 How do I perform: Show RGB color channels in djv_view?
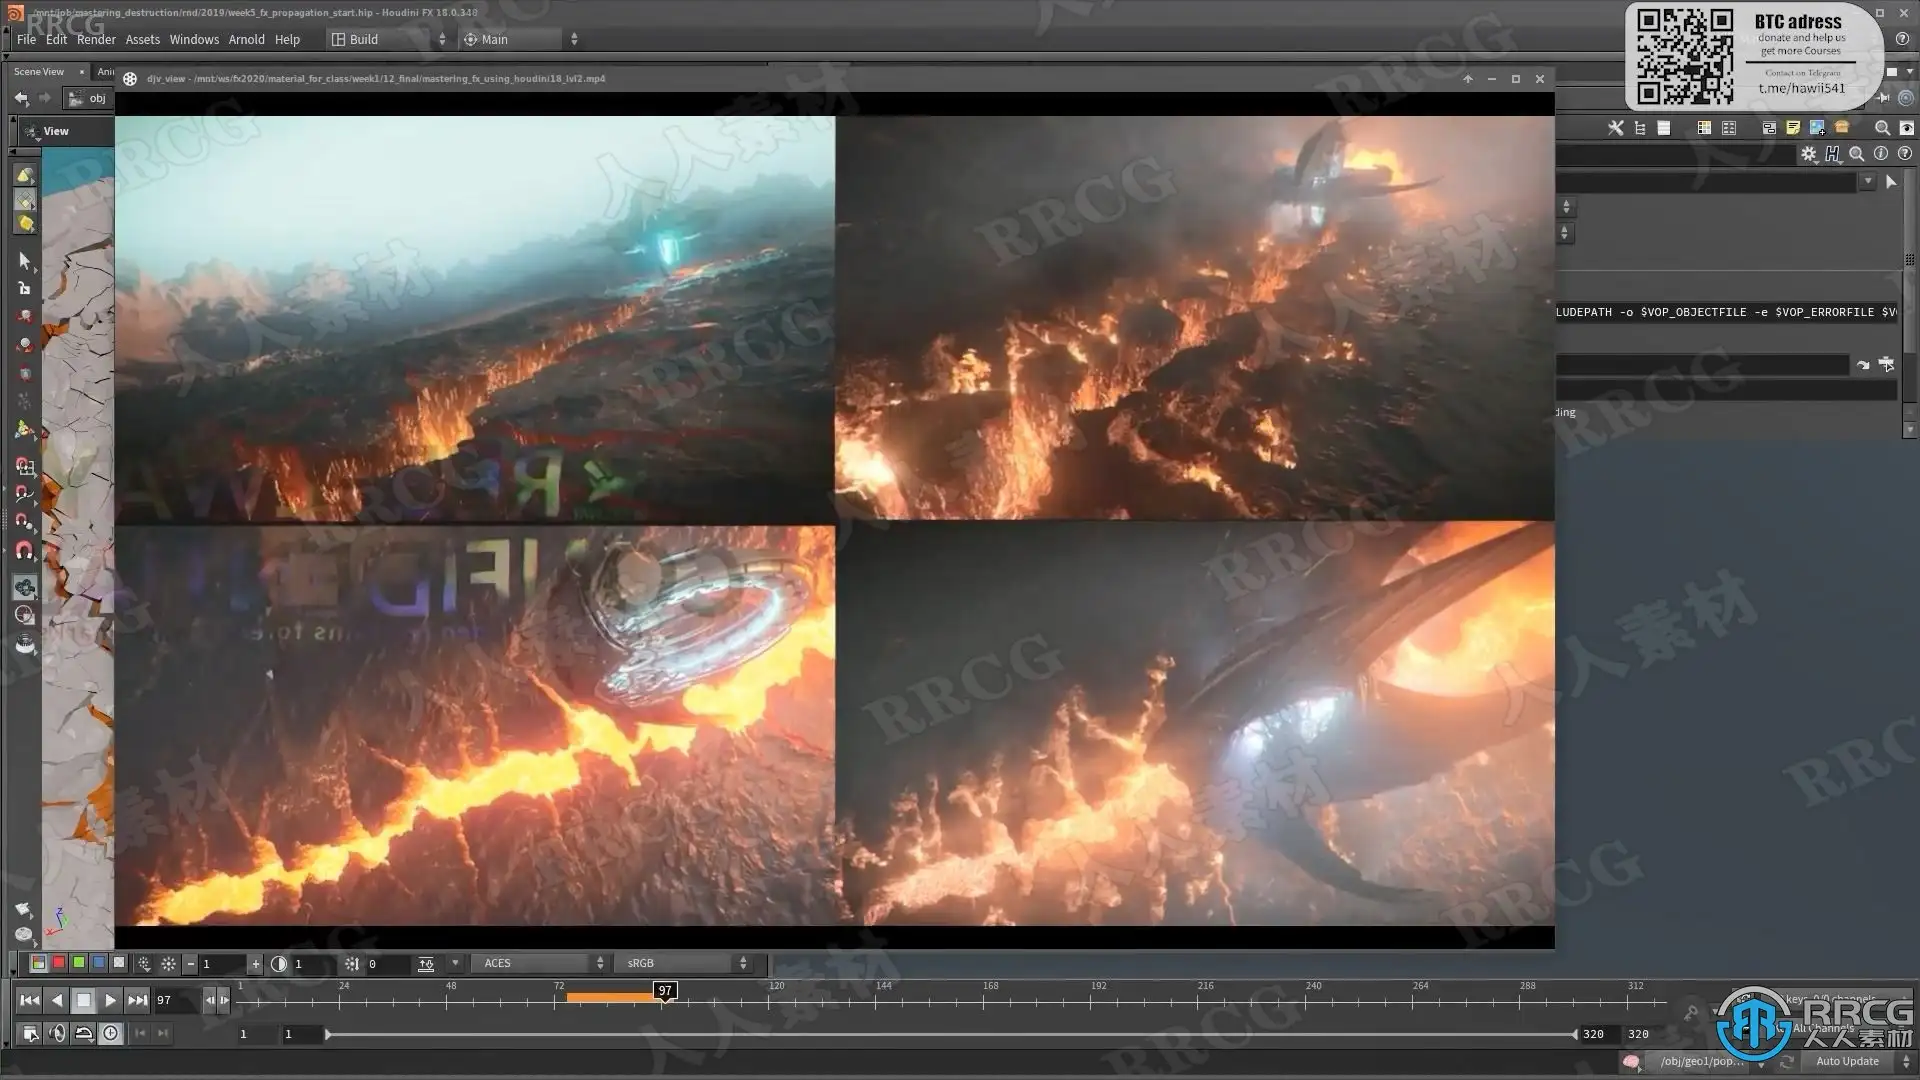(38, 963)
